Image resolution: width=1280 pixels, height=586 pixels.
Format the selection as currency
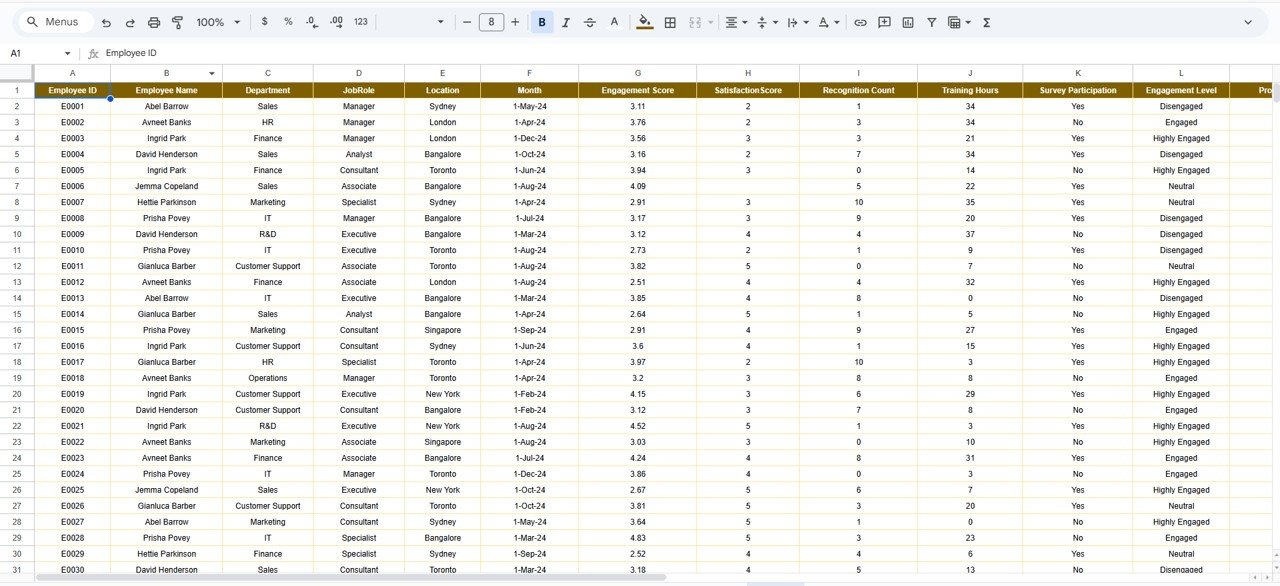[264, 21]
